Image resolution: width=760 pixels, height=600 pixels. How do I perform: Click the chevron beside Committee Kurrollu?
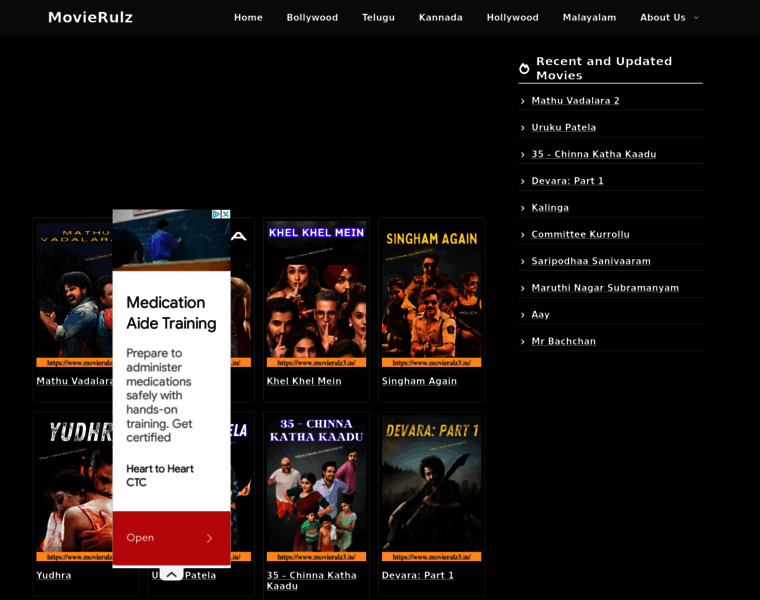pos(522,235)
